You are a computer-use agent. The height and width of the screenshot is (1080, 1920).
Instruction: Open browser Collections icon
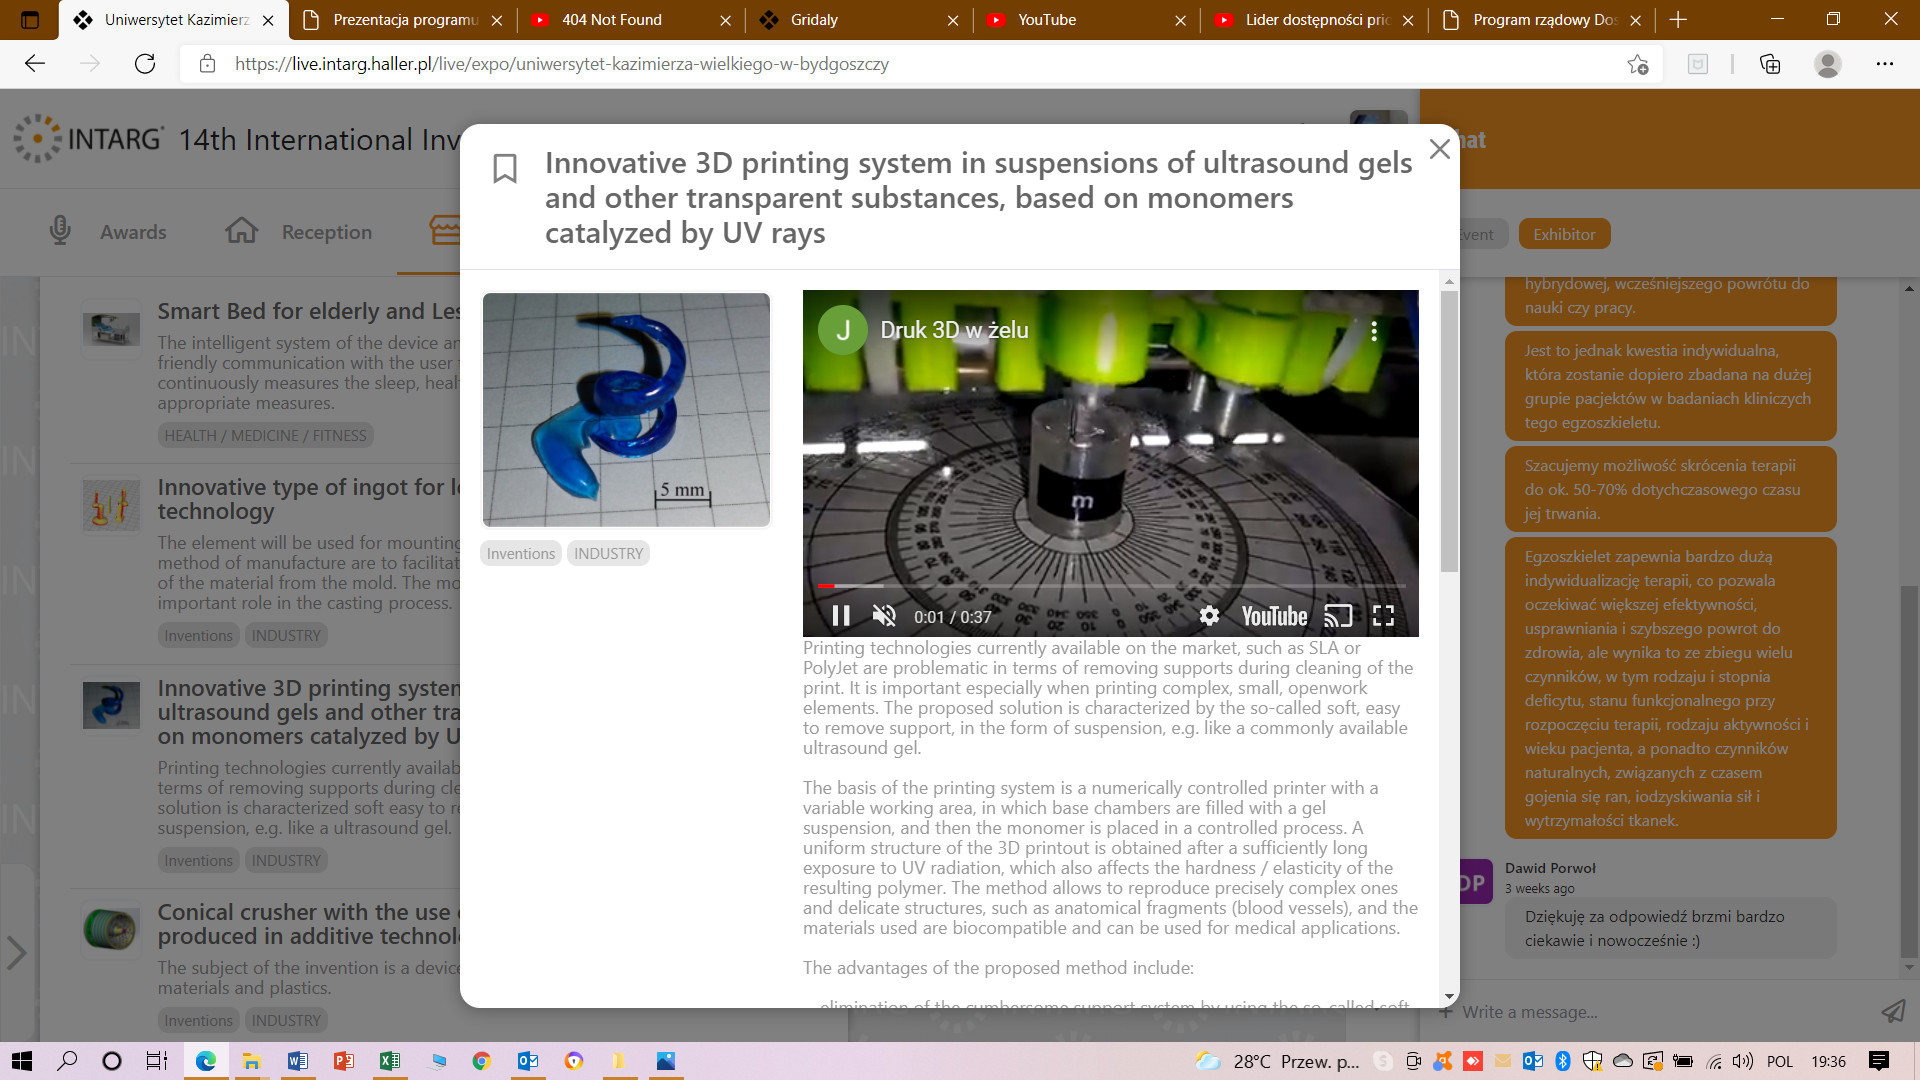pos(1770,64)
